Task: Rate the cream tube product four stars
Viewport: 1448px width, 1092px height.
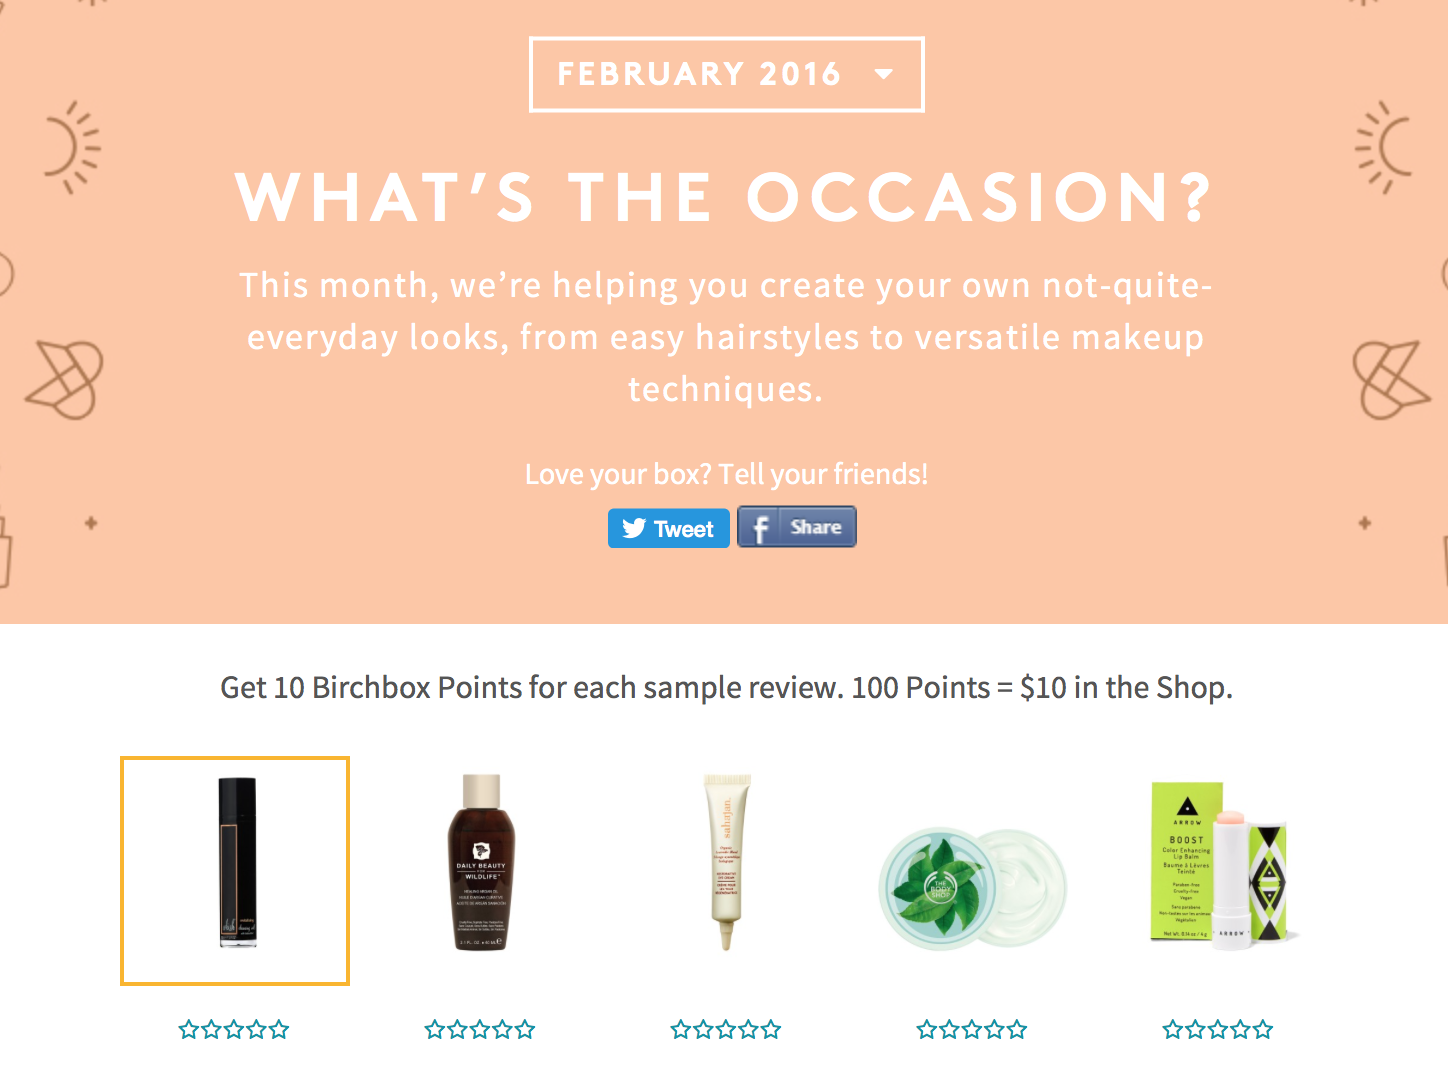Action: [x=749, y=1030]
